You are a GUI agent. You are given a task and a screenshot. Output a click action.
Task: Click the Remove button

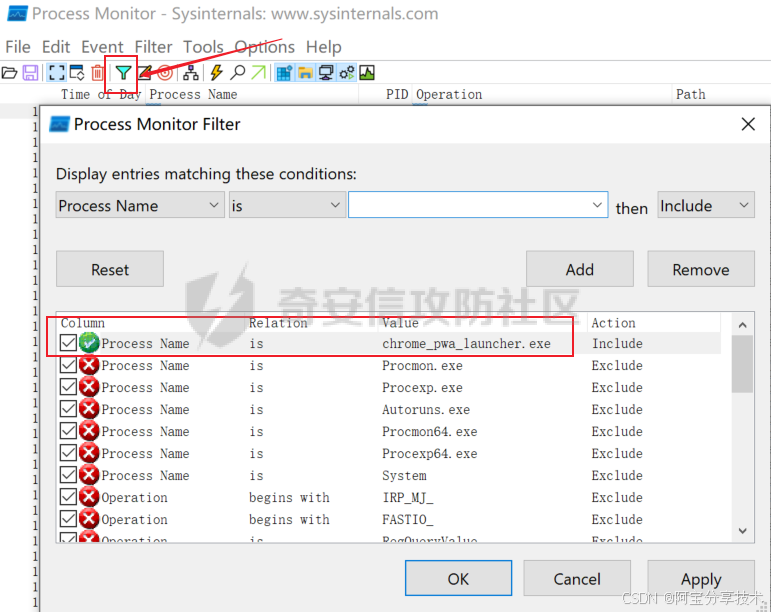(x=701, y=269)
